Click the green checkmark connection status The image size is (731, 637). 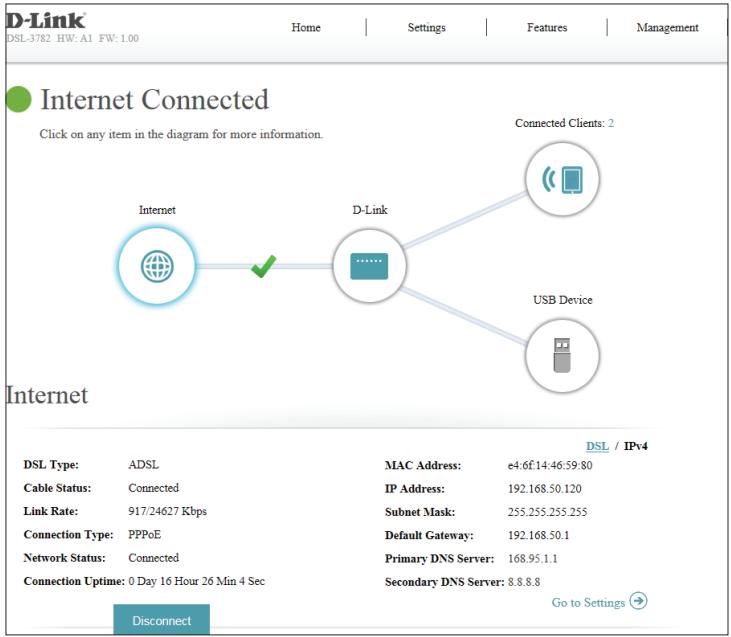pyautogui.click(x=263, y=266)
